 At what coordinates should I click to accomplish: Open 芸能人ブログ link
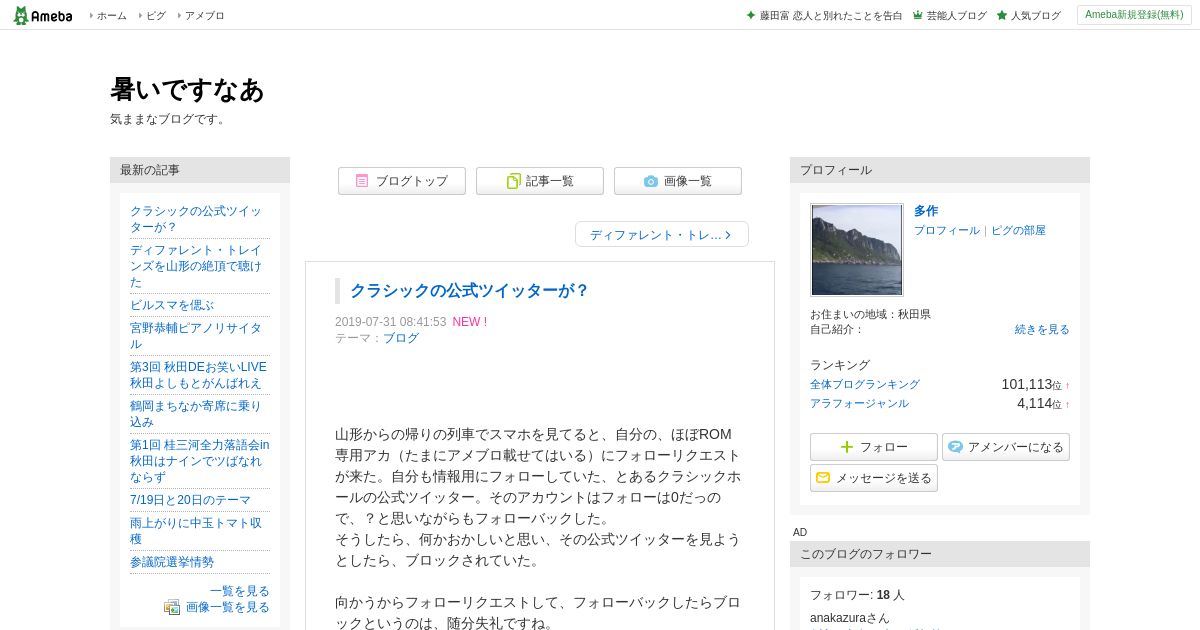click(x=956, y=16)
